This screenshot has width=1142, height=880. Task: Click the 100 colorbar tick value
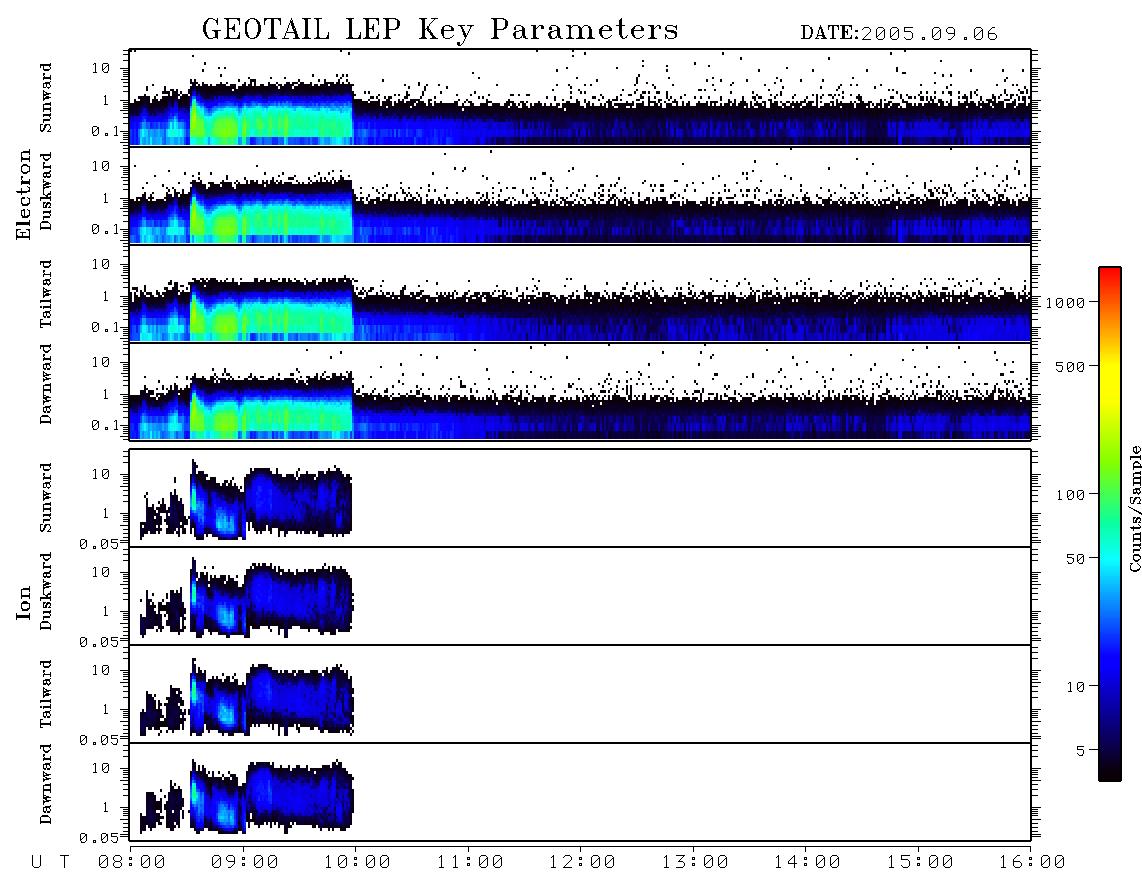pos(1070,495)
